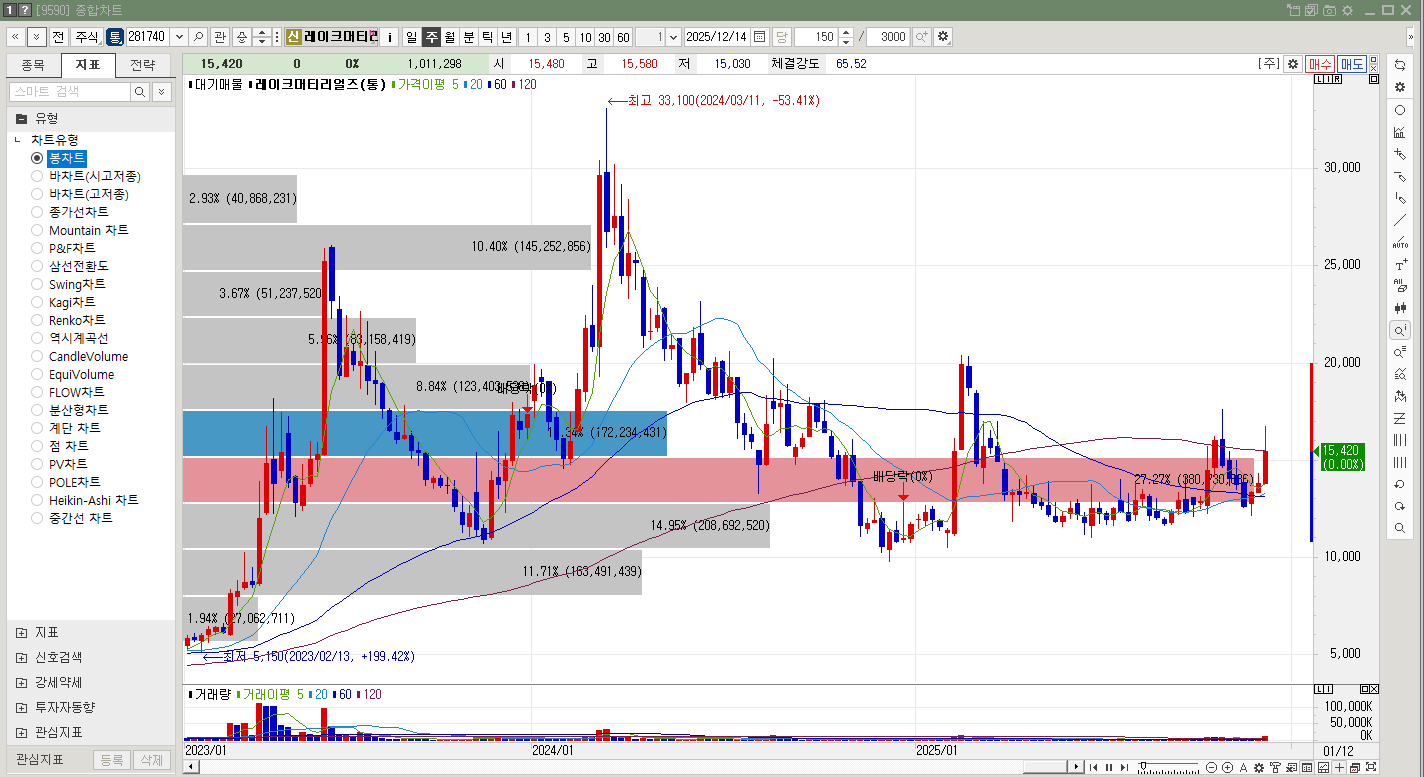Viewport: 1424px width, 777px height.
Task: Click the 등록 button under 관심지표
Action: pos(112,760)
